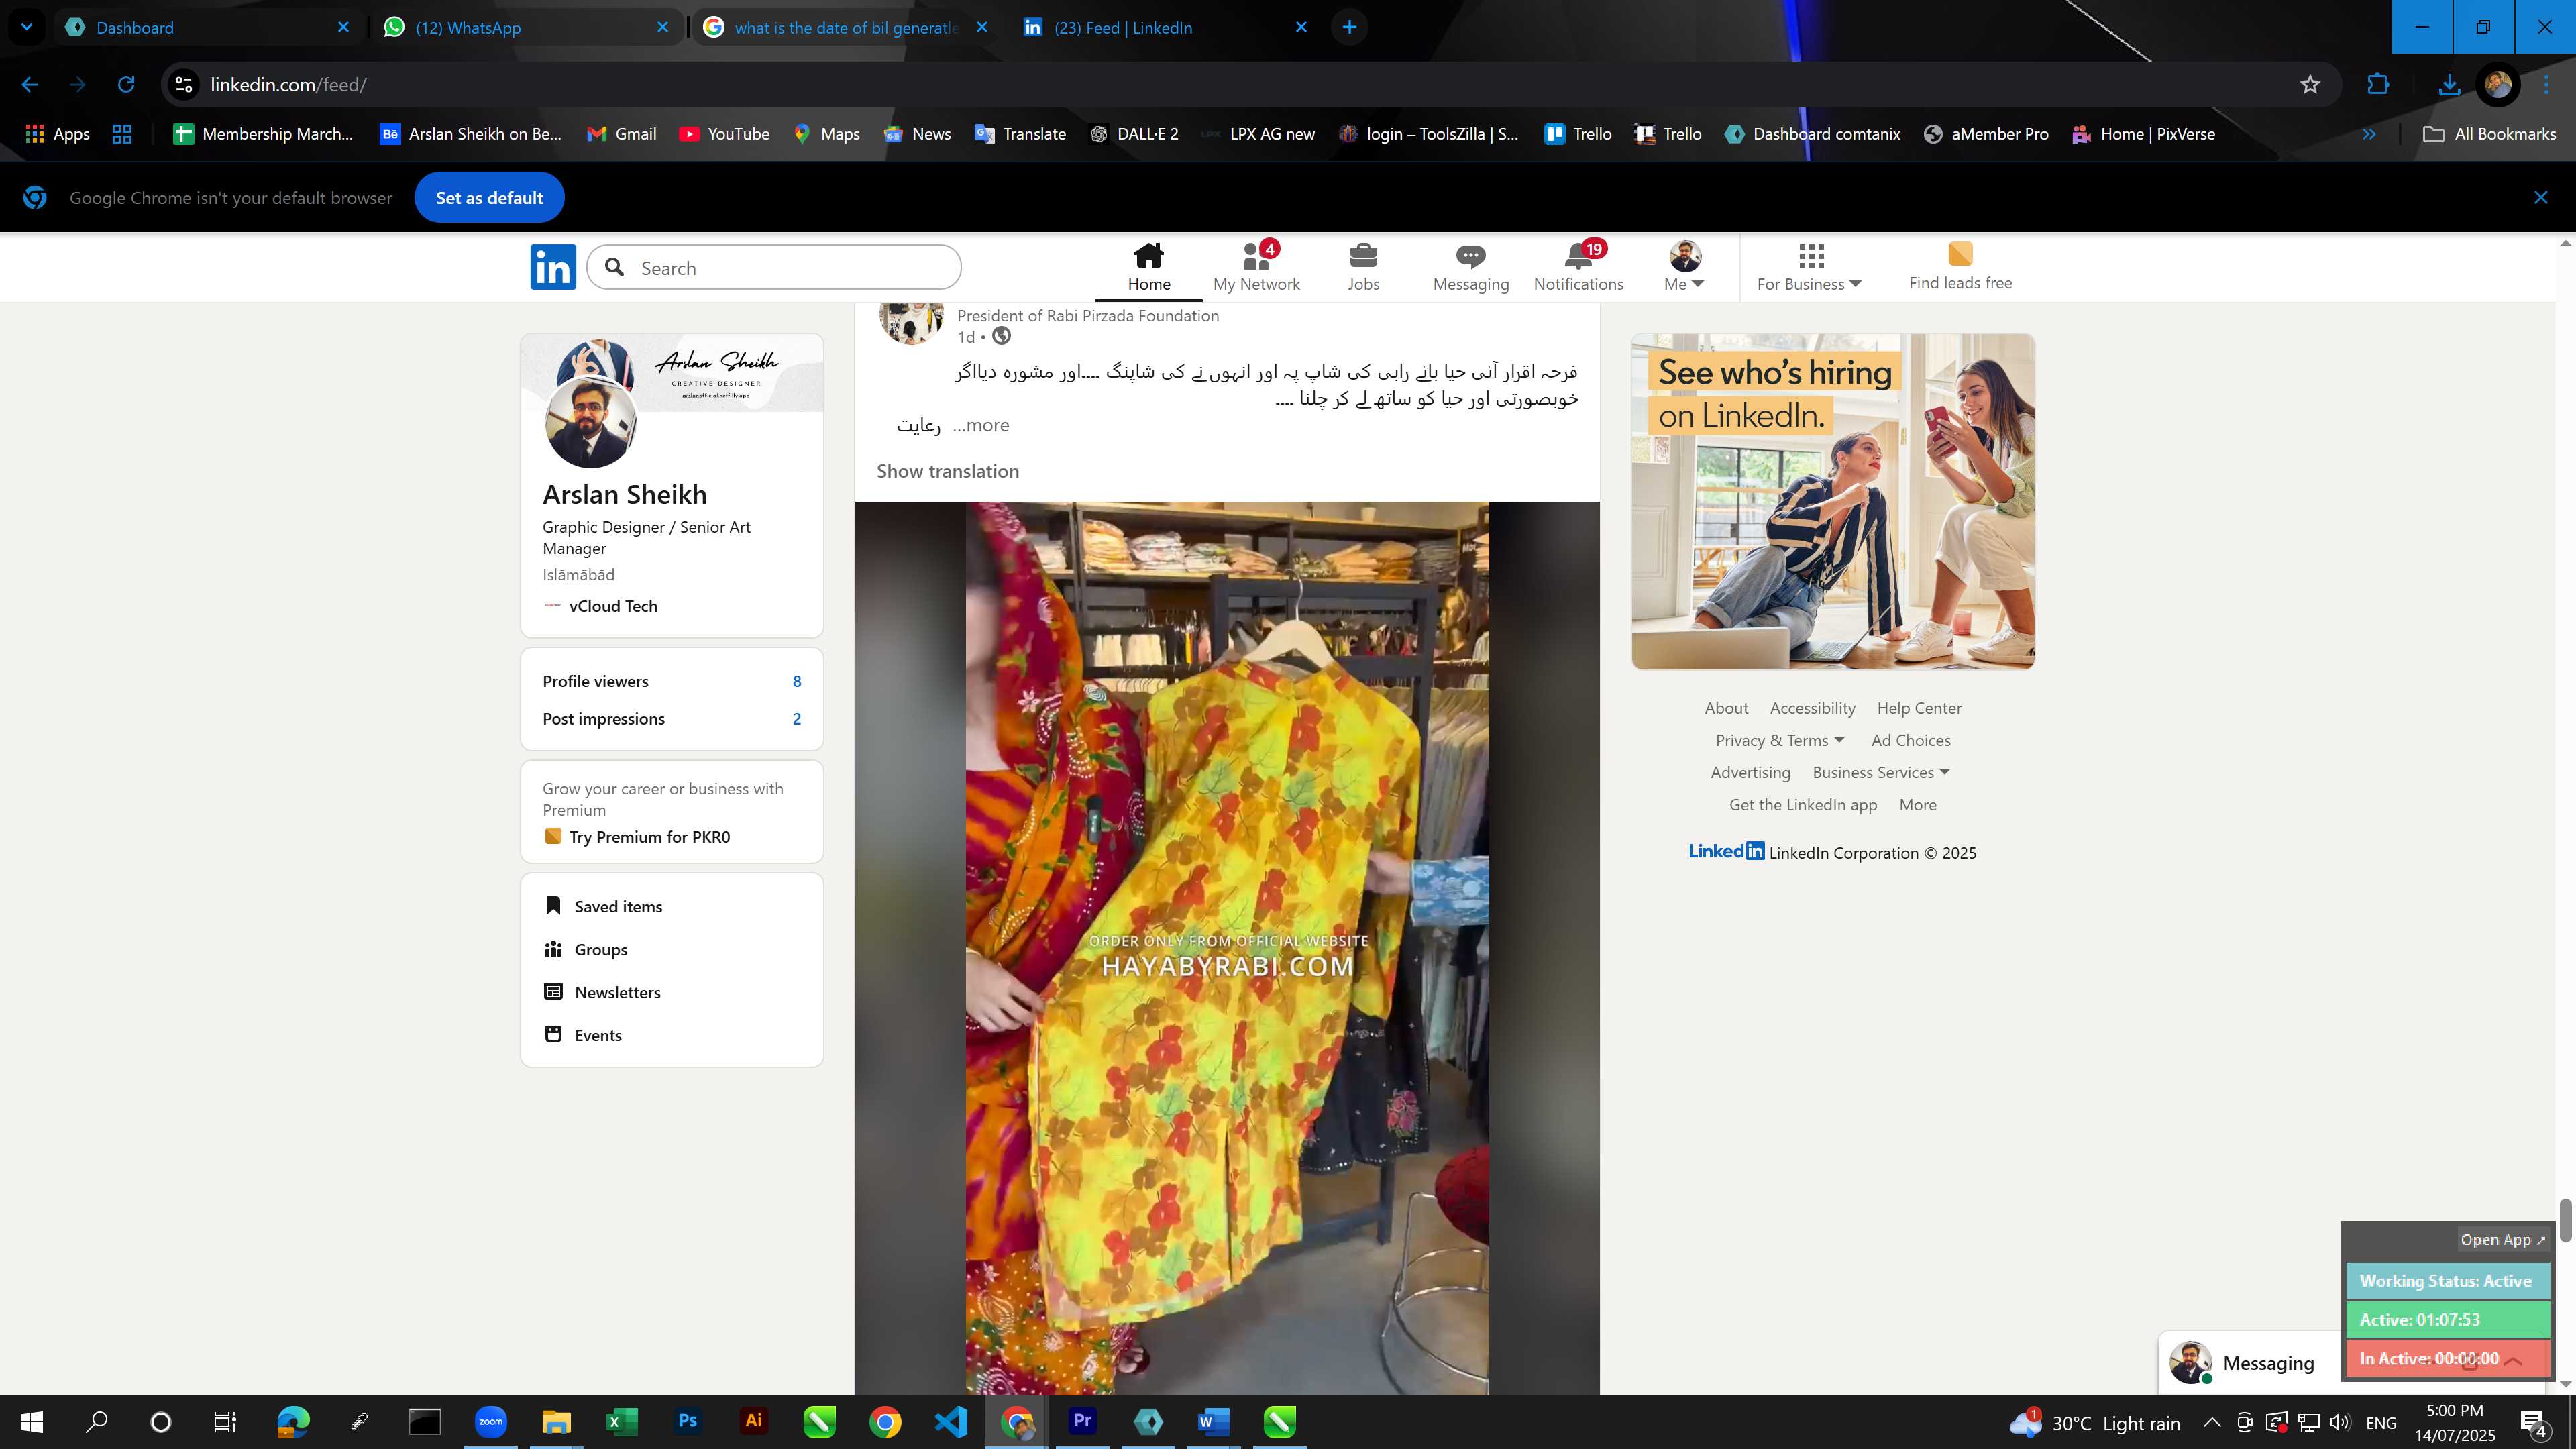Open a new browser tab

tap(1349, 27)
